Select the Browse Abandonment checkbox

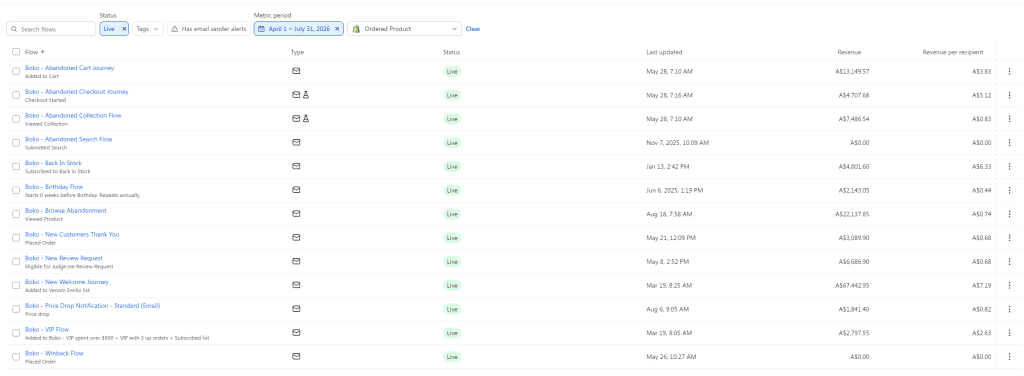[16, 214]
